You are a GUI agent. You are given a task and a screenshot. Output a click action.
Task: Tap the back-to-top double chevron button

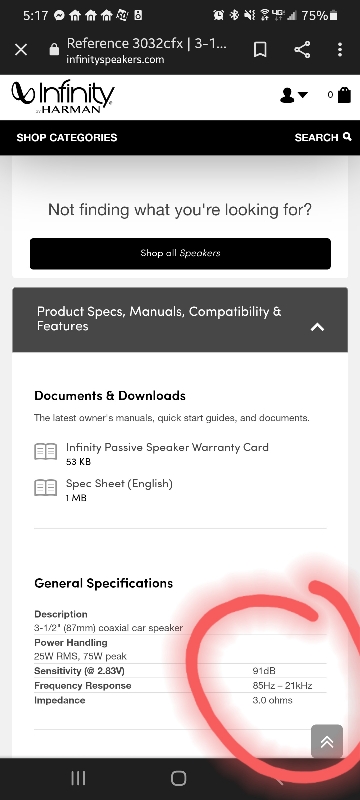(327, 741)
